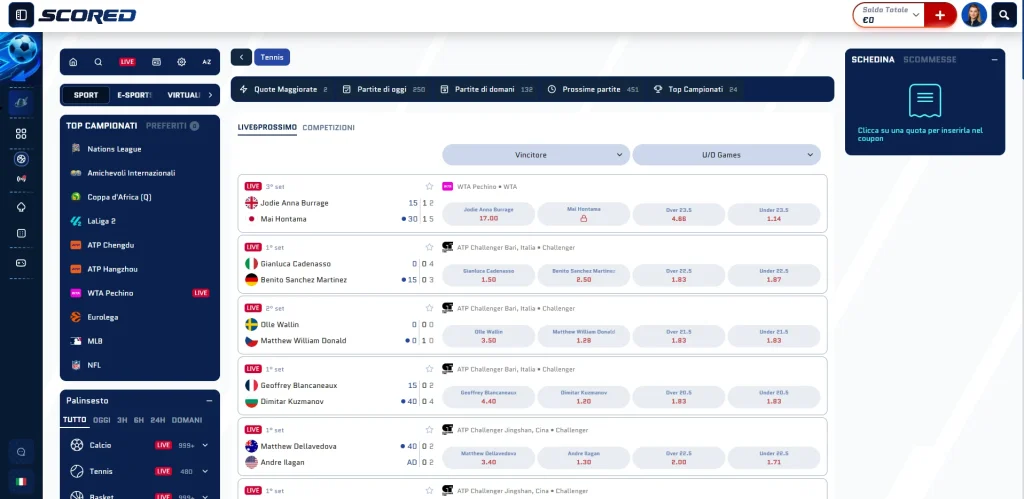
Task: Open Partite di domani filter
Action: tap(487, 89)
